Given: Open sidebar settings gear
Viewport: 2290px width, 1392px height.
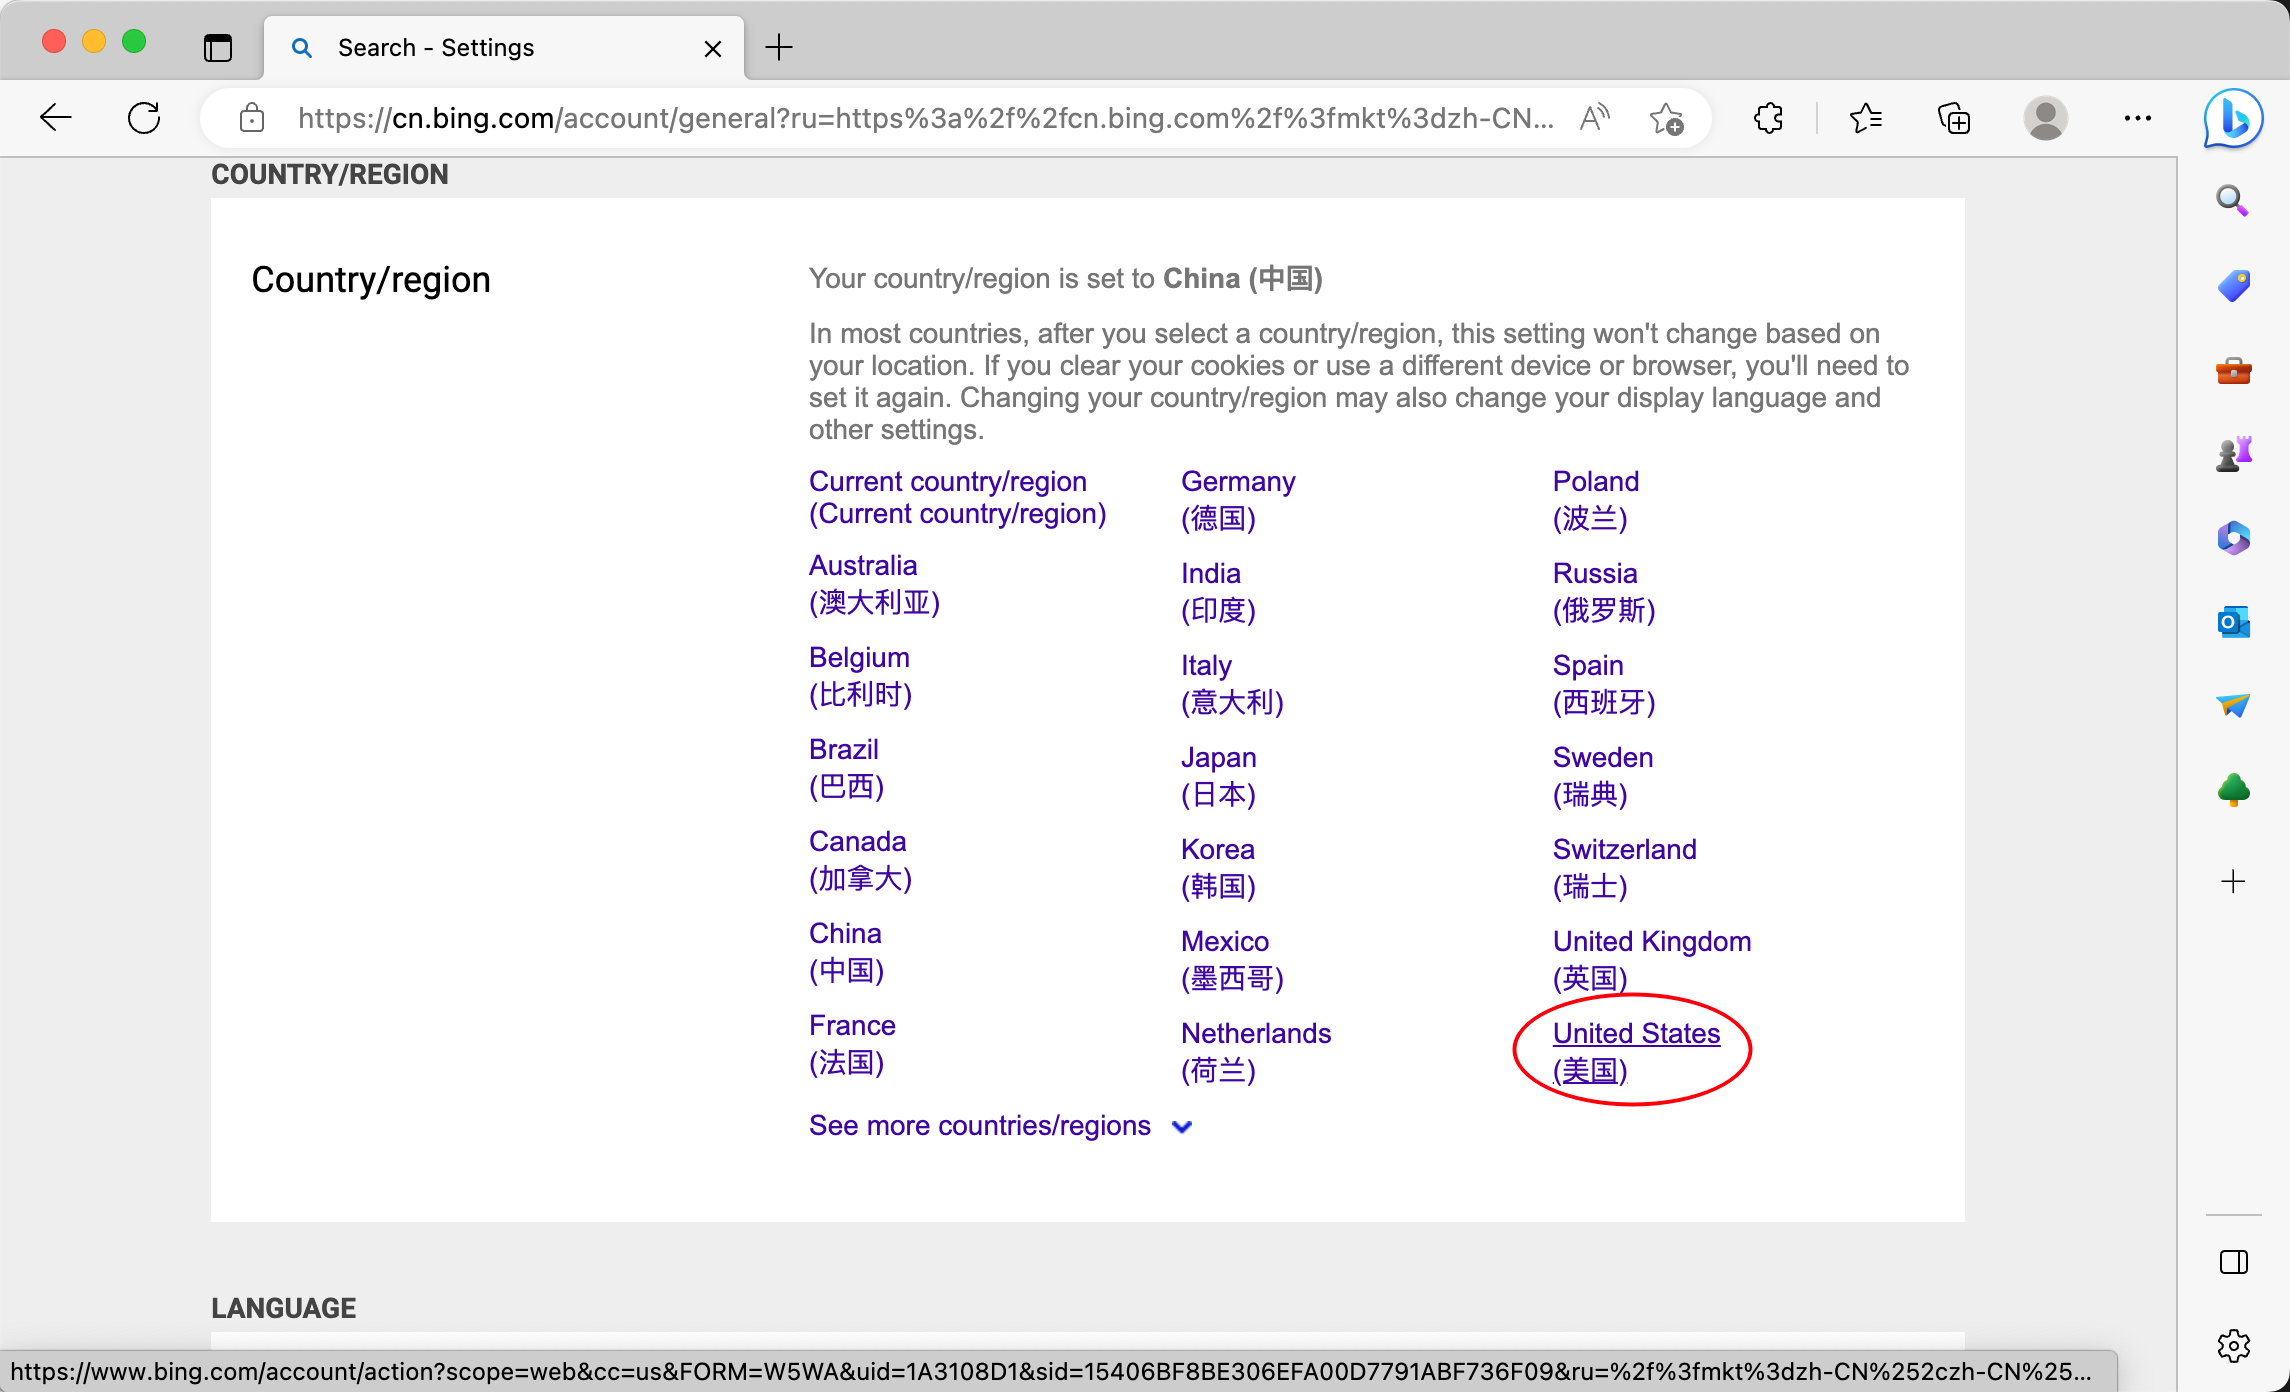Looking at the screenshot, I should (x=2233, y=1345).
